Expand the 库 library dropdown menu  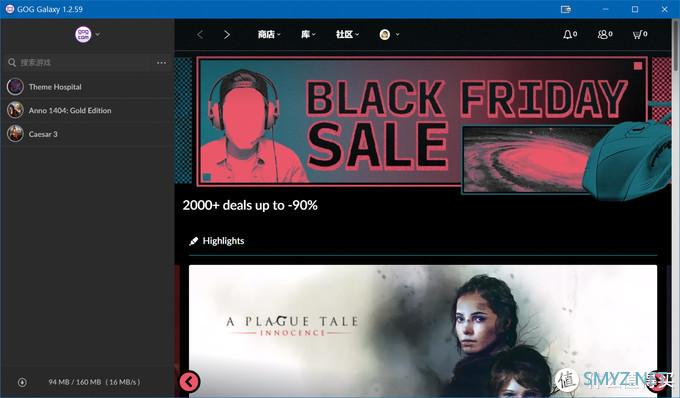[308, 34]
